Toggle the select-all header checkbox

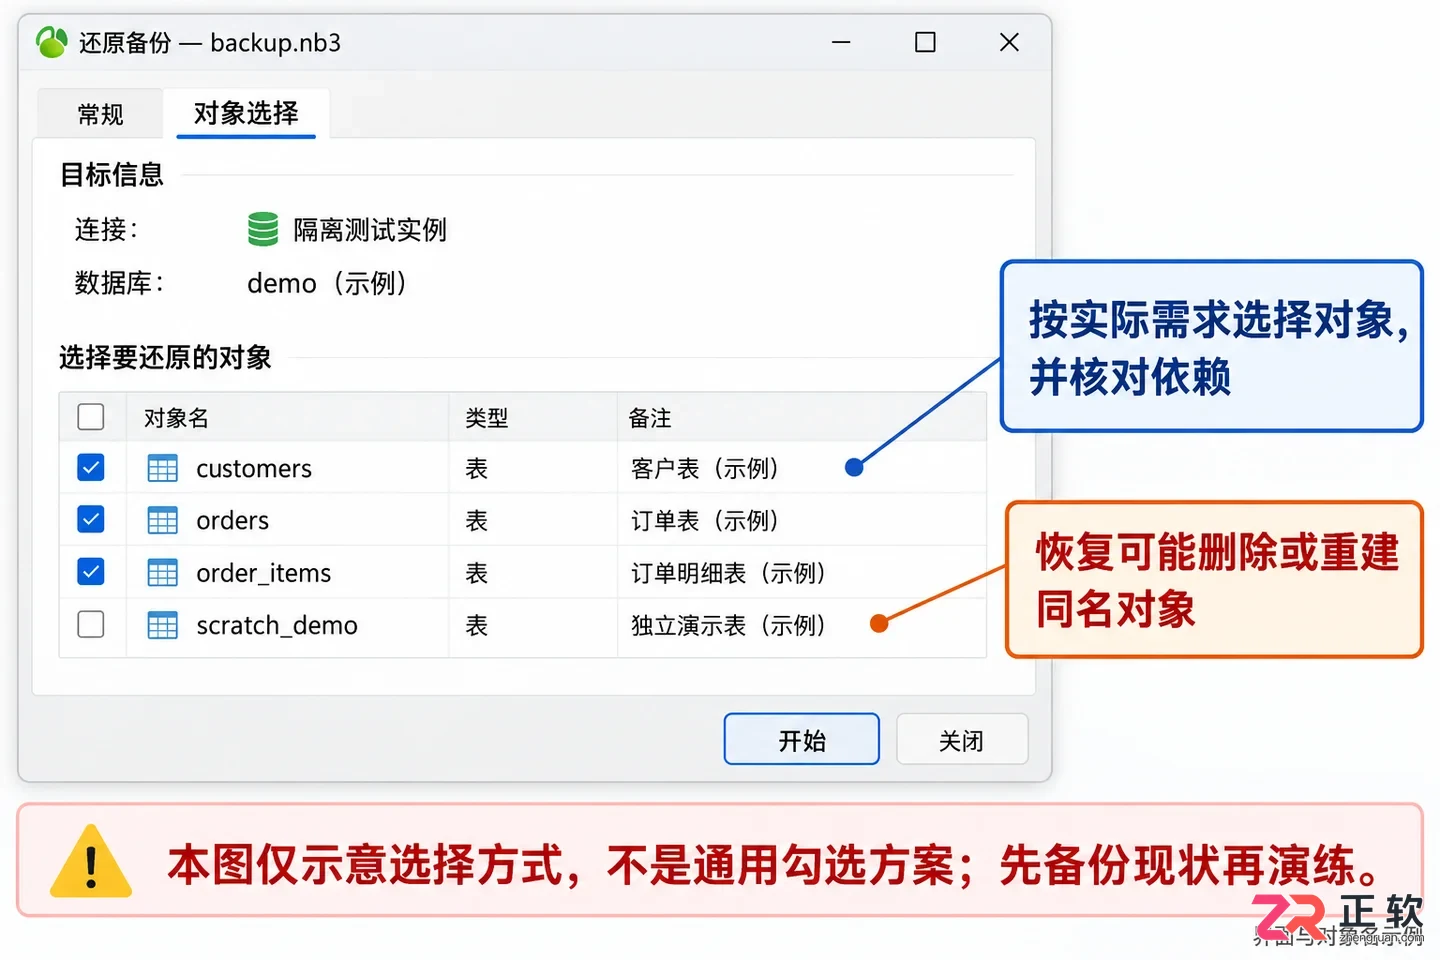[91, 416]
